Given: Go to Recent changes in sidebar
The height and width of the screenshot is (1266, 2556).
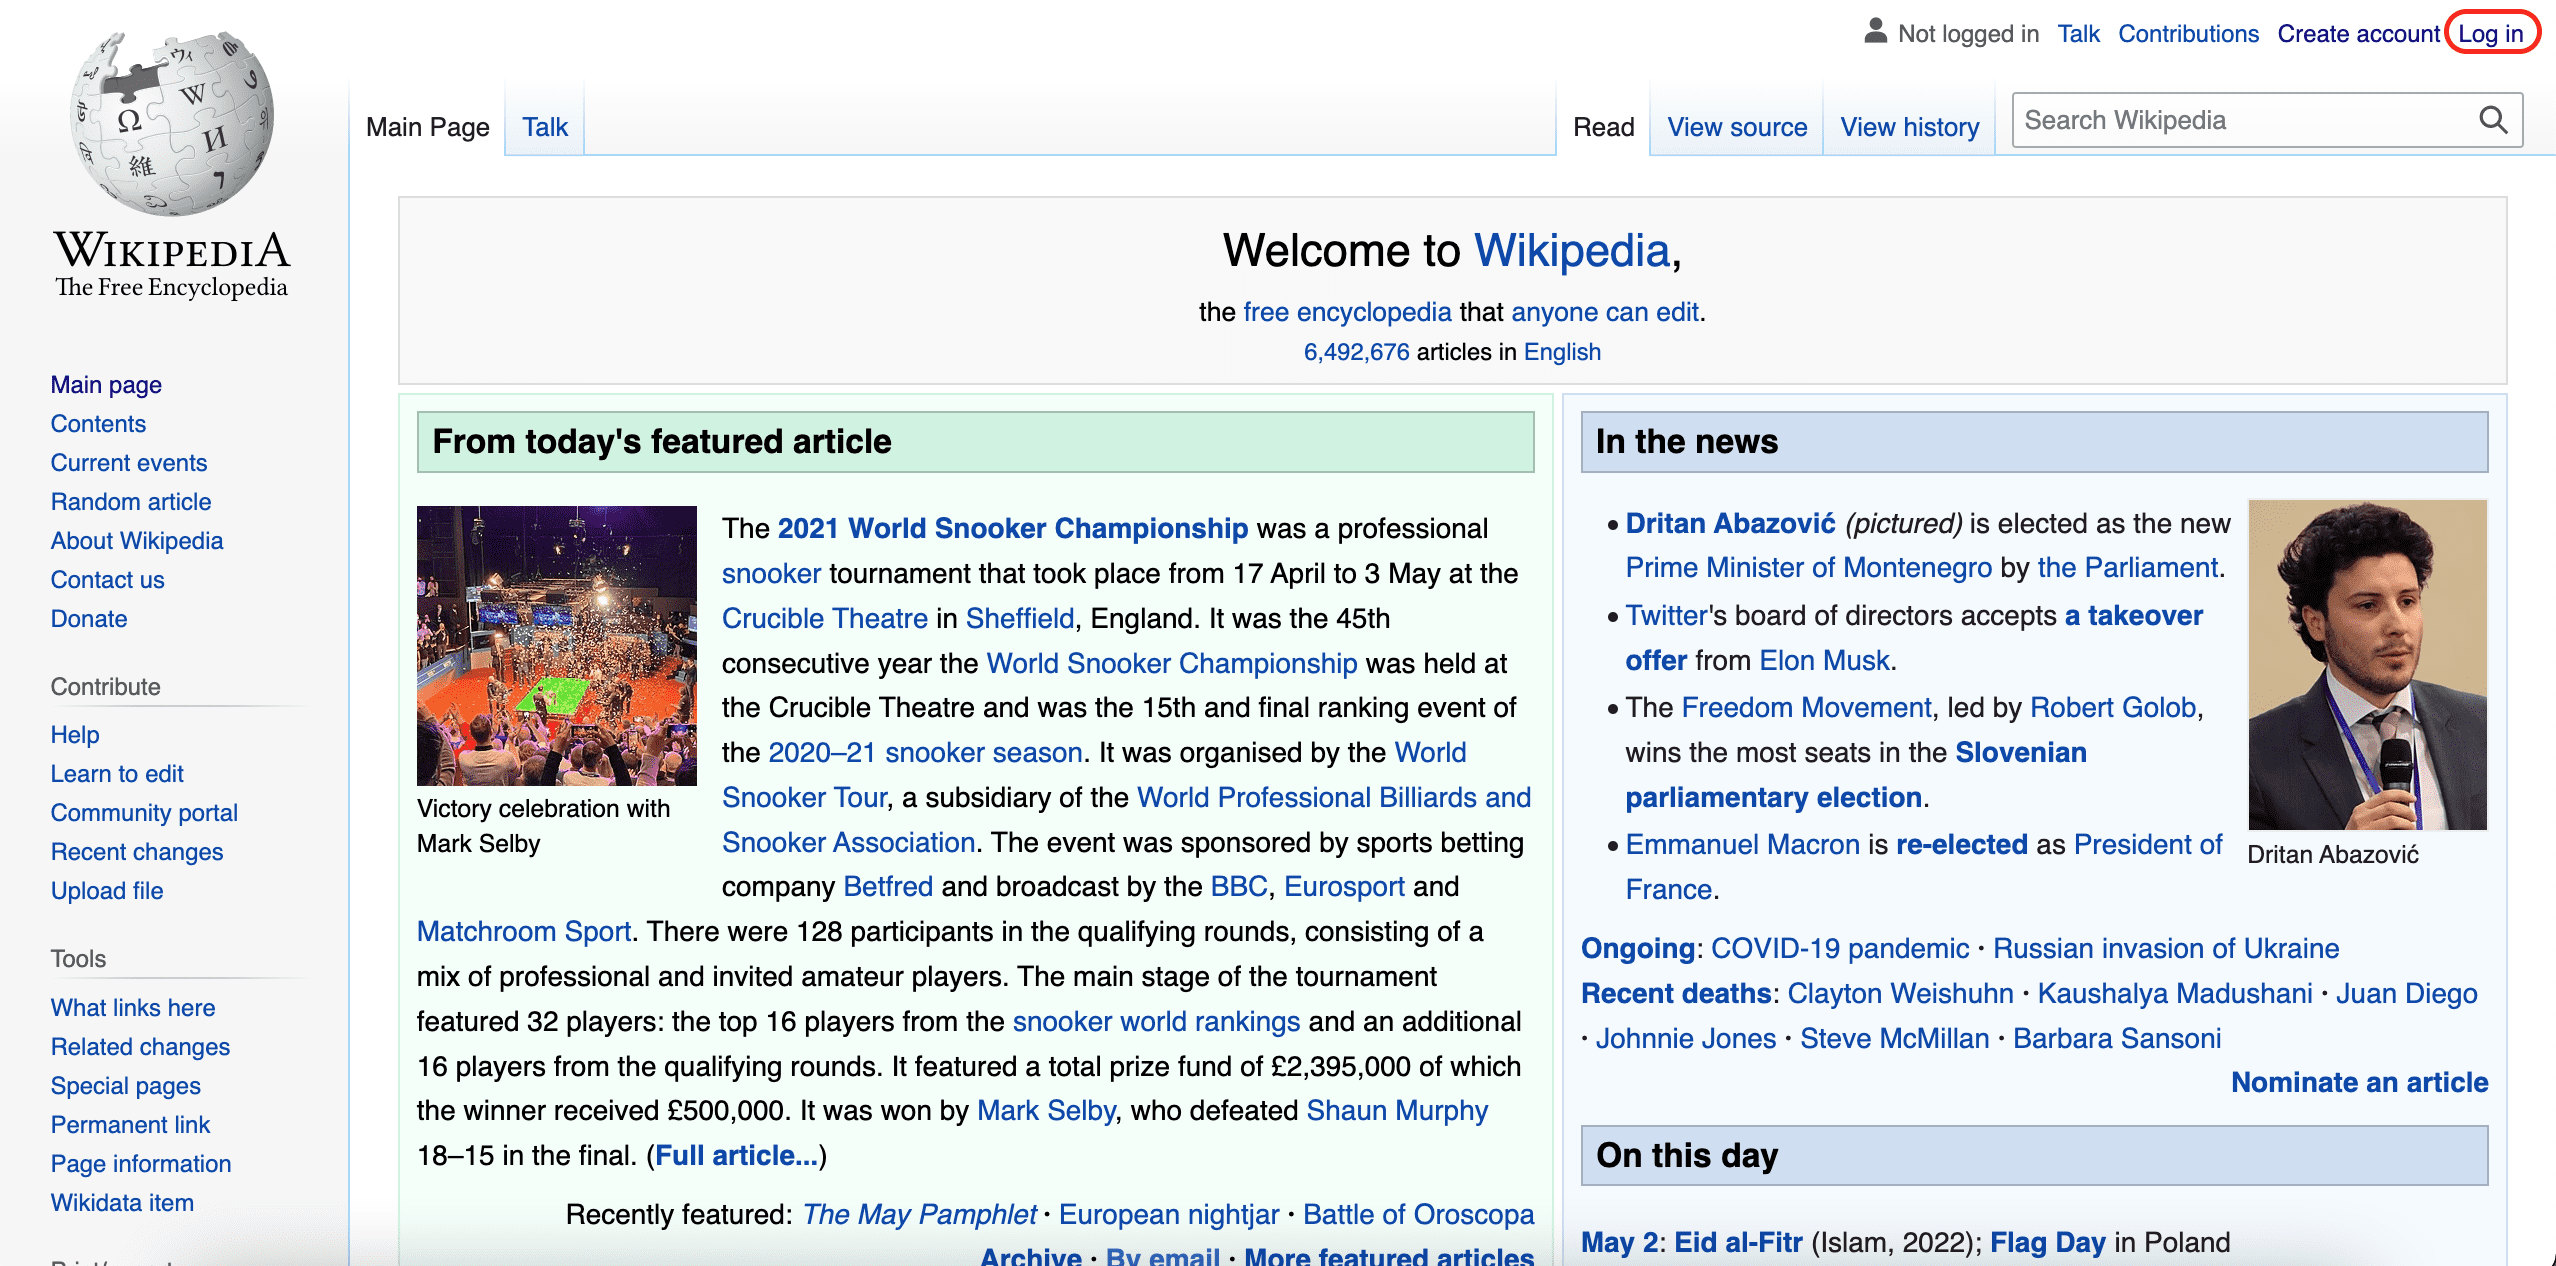Looking at the screenshot, I should tap(137, 852).
